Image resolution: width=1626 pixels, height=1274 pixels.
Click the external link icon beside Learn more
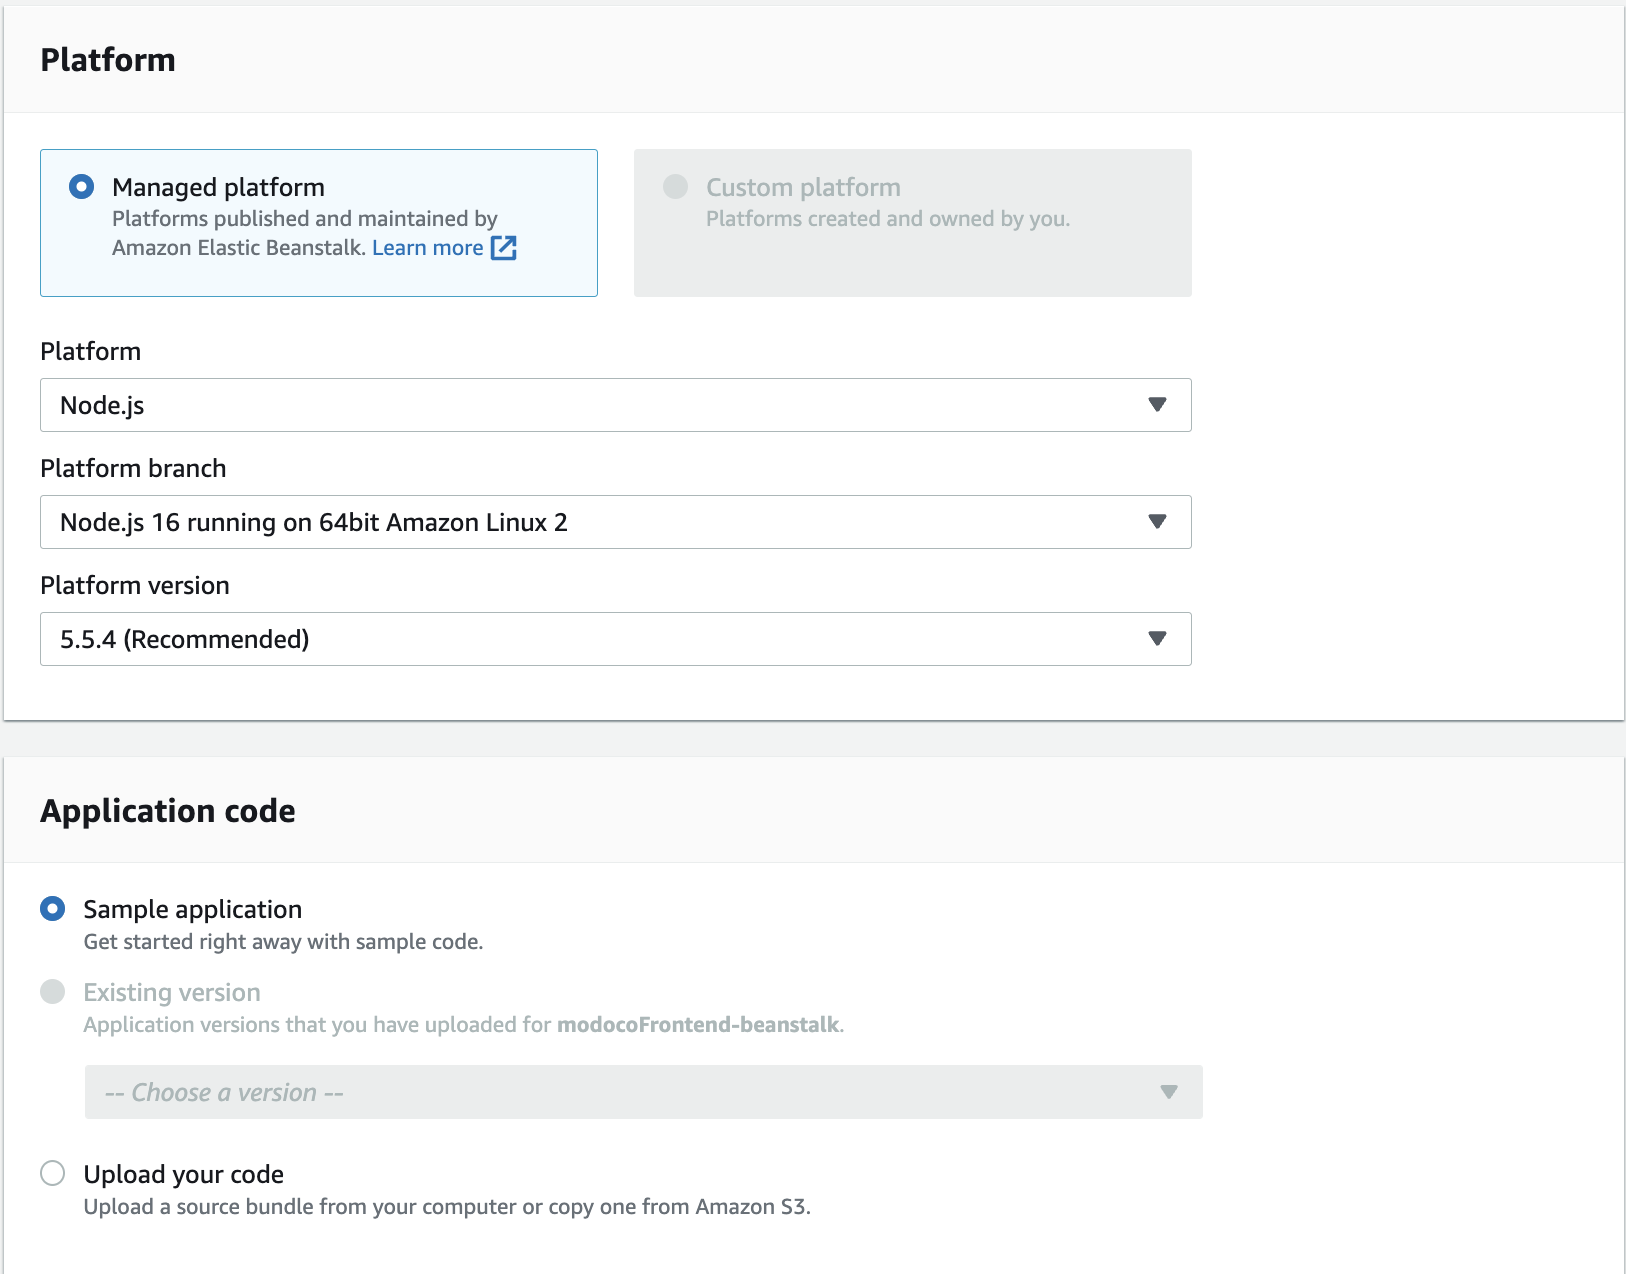pyautogui.click(x=504, y=248)
